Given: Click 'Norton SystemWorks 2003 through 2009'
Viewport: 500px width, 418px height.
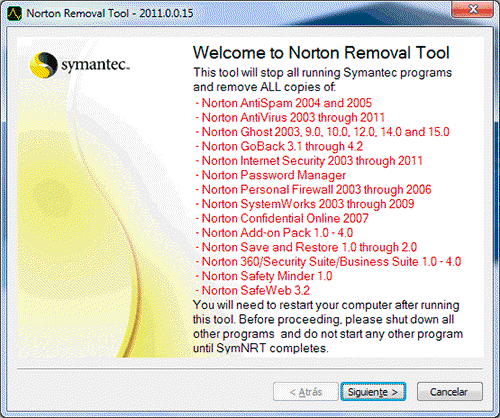Looking at the screenshot, I should pos(304,204).
